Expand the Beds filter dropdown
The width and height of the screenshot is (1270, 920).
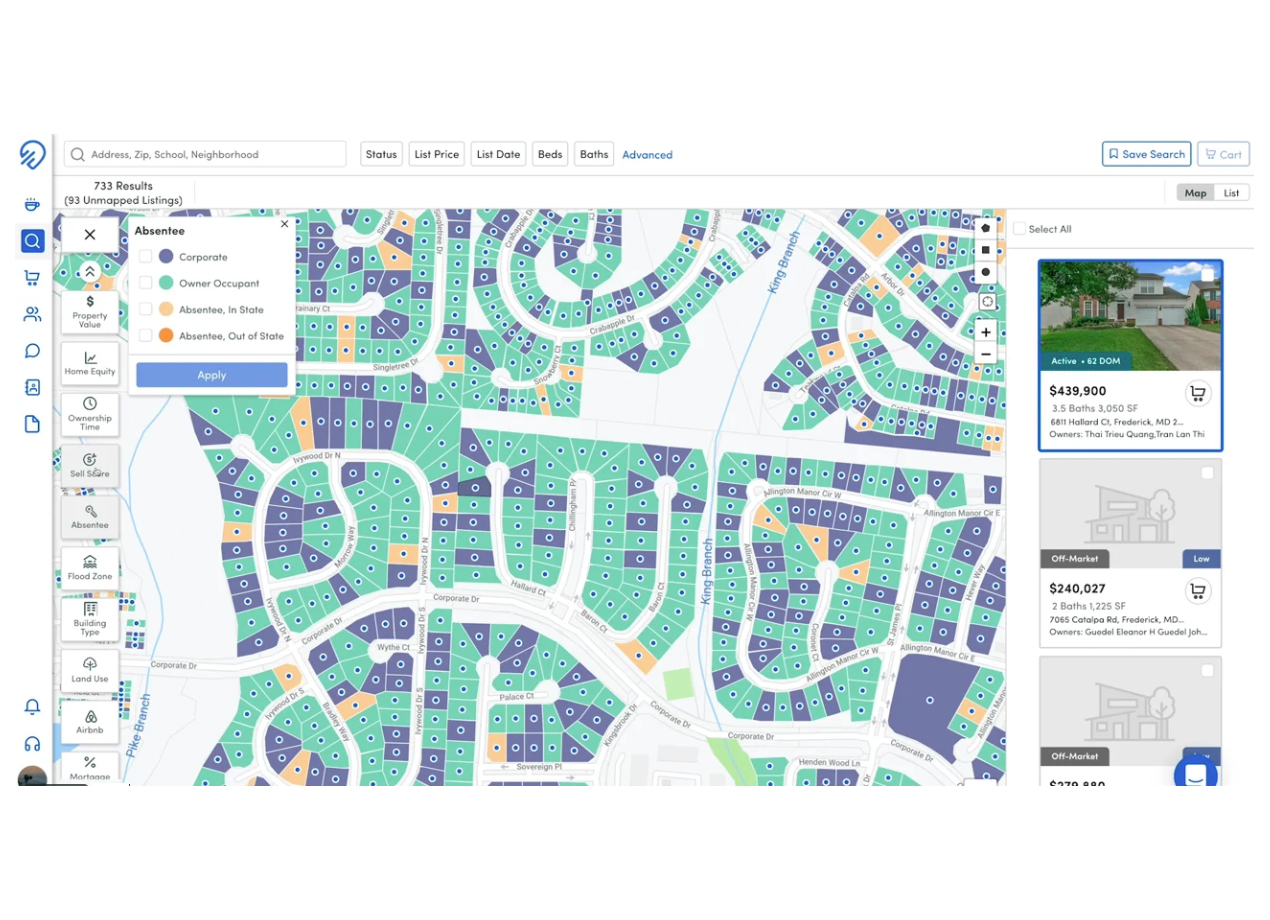tap(550, 154)
